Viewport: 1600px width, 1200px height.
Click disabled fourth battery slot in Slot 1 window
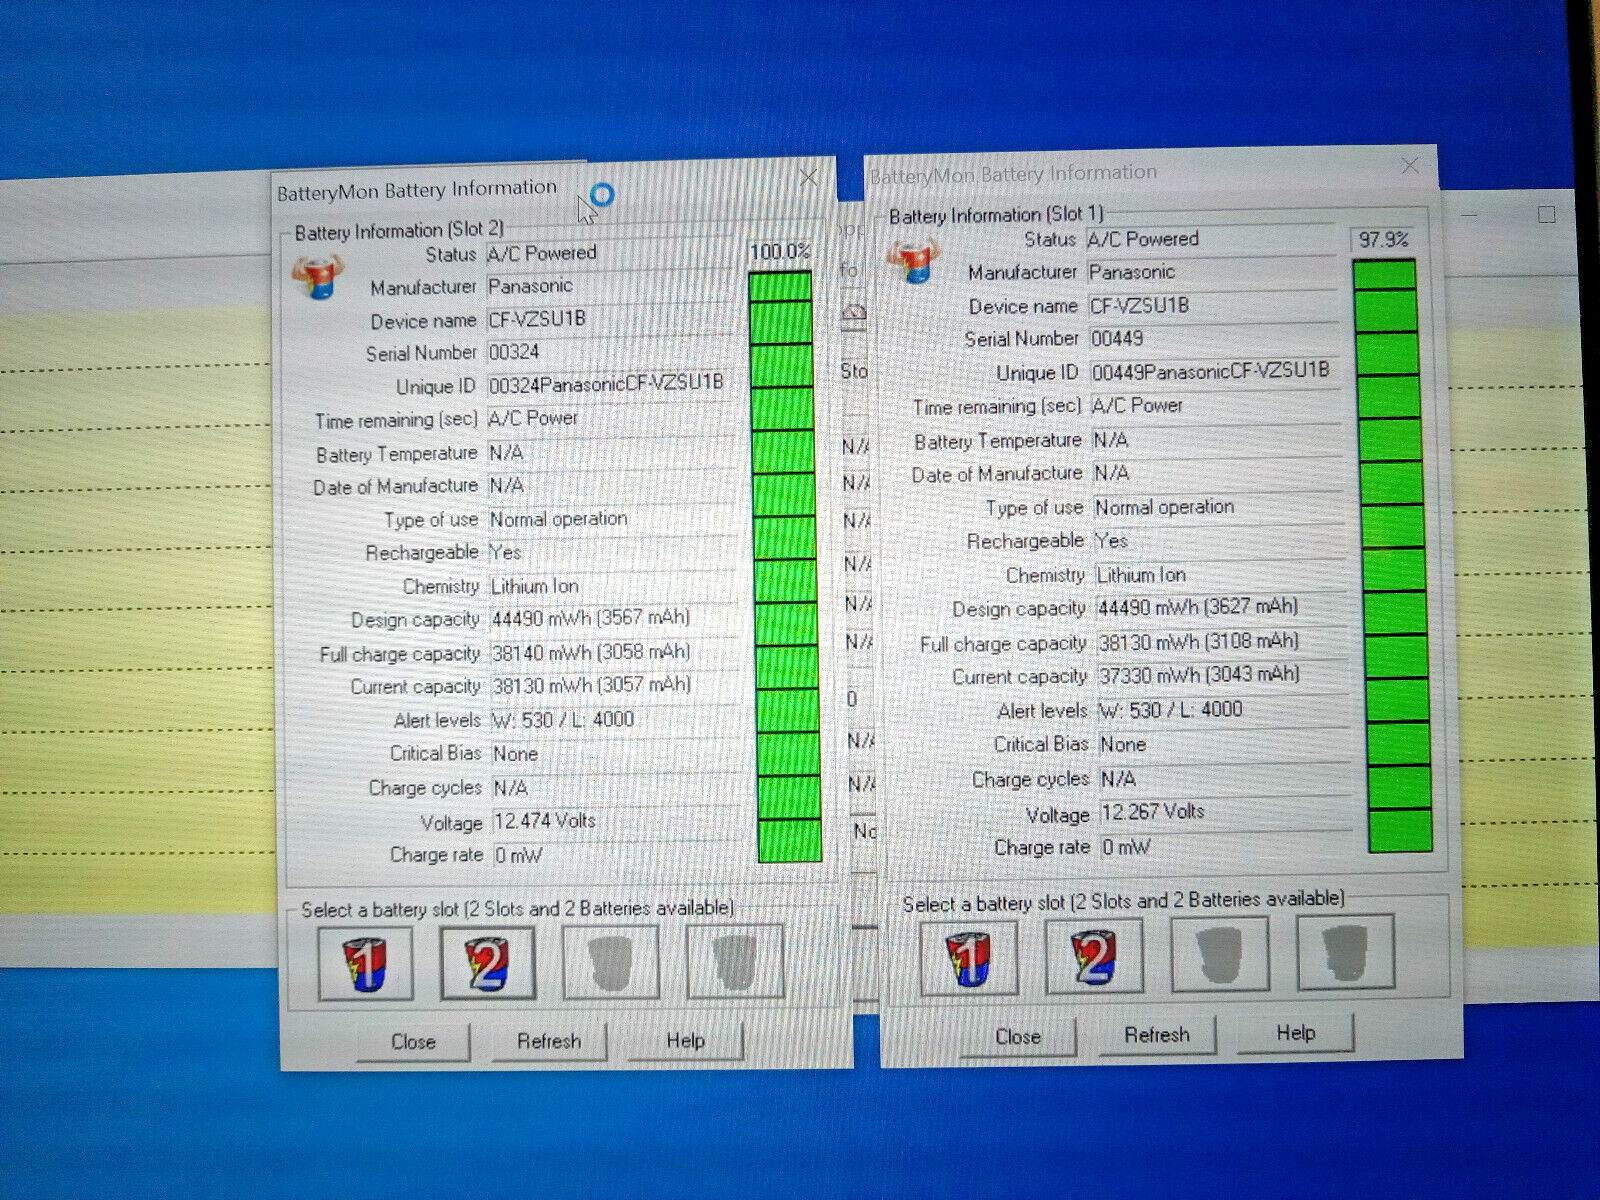tap(1346, 951)
